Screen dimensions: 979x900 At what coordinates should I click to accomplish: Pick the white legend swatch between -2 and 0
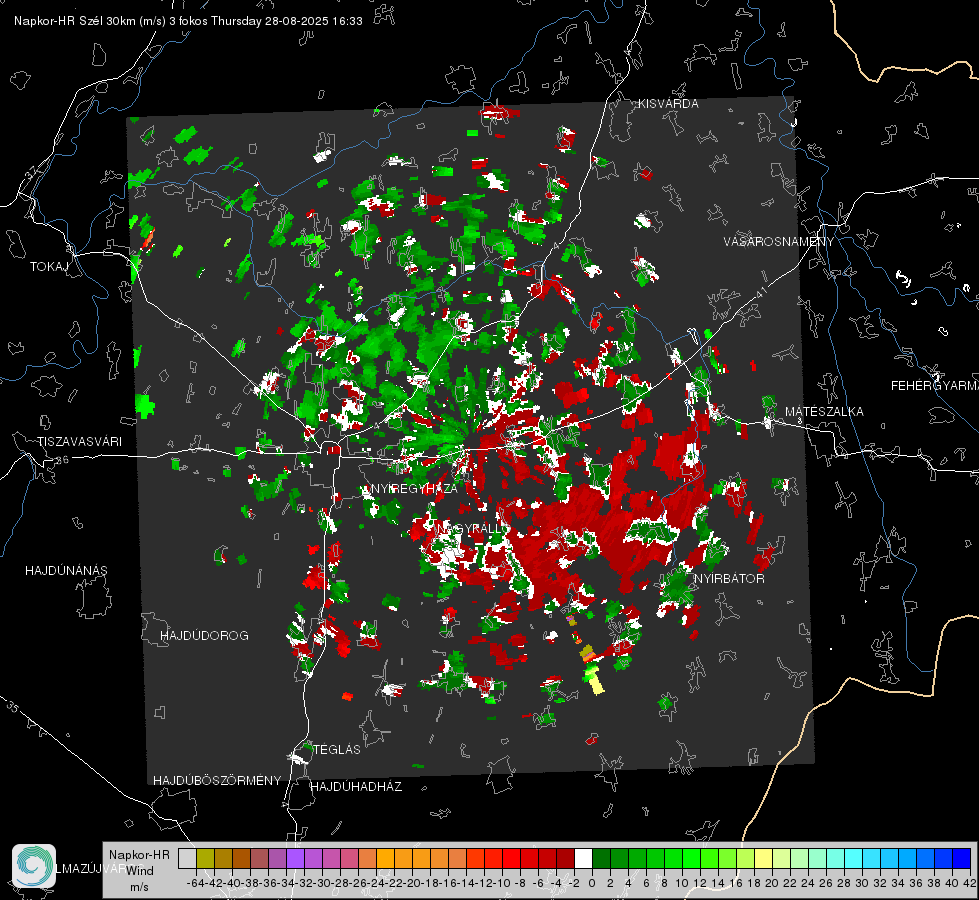[x=583, y=858]
